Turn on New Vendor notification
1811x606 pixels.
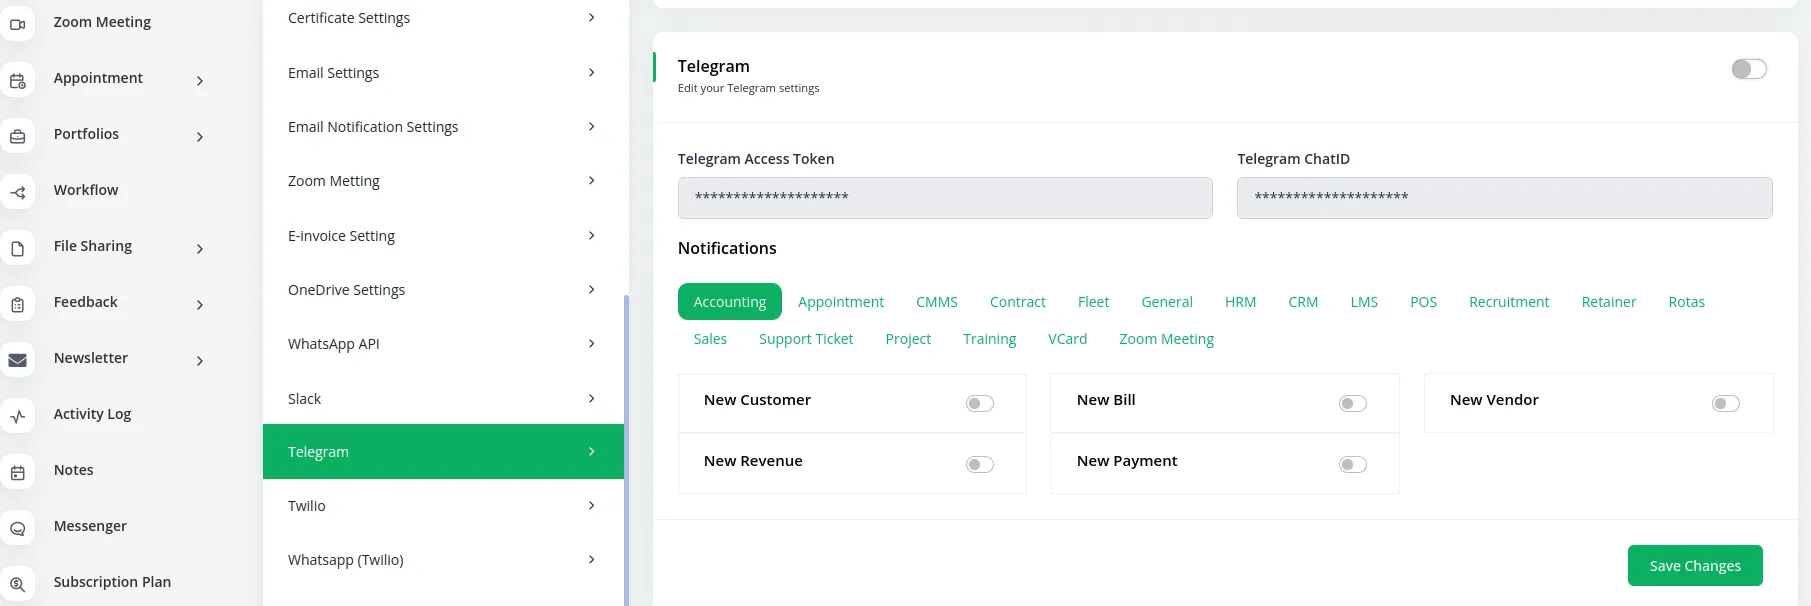point(1725,404)
